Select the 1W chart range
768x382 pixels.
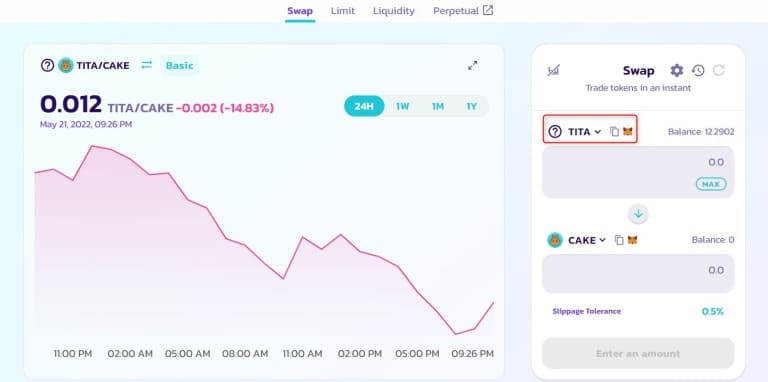point(403,106)
